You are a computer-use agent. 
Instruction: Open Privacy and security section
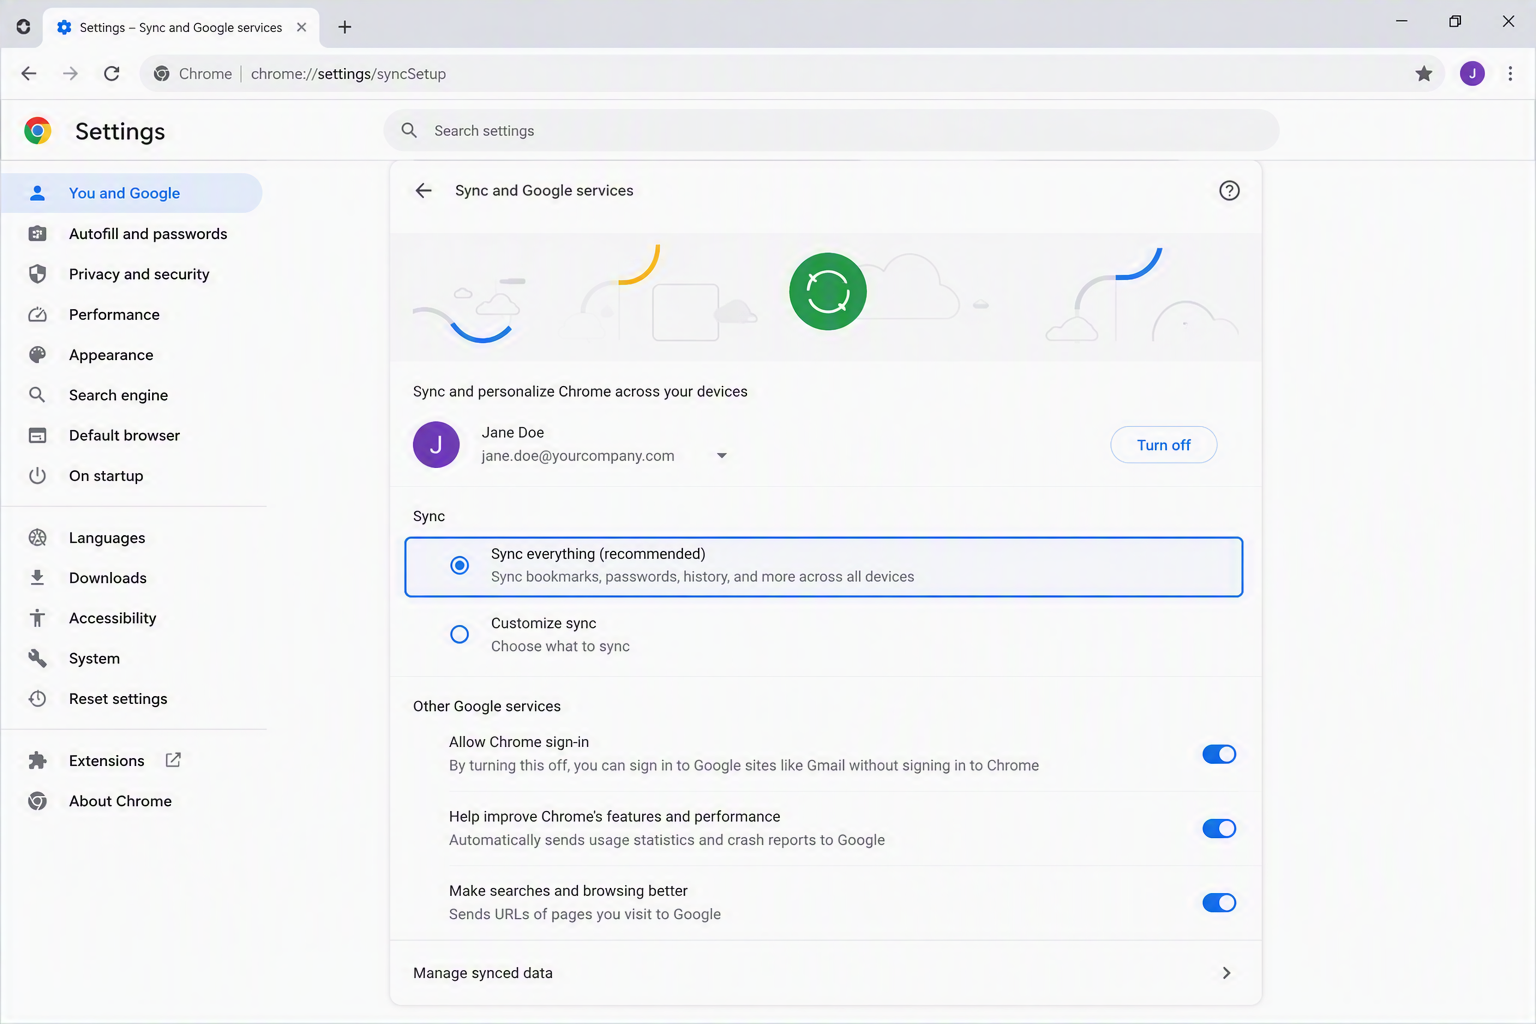pos(132,274)
